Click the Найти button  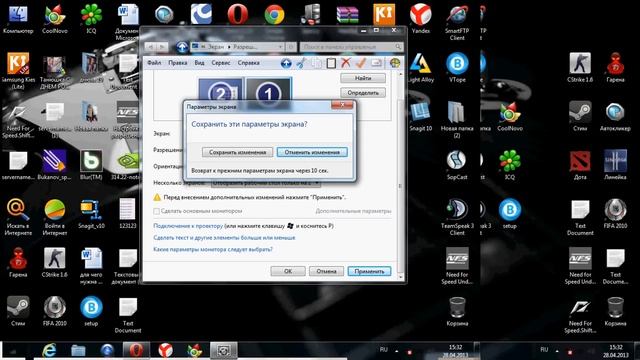click(363, 78)
